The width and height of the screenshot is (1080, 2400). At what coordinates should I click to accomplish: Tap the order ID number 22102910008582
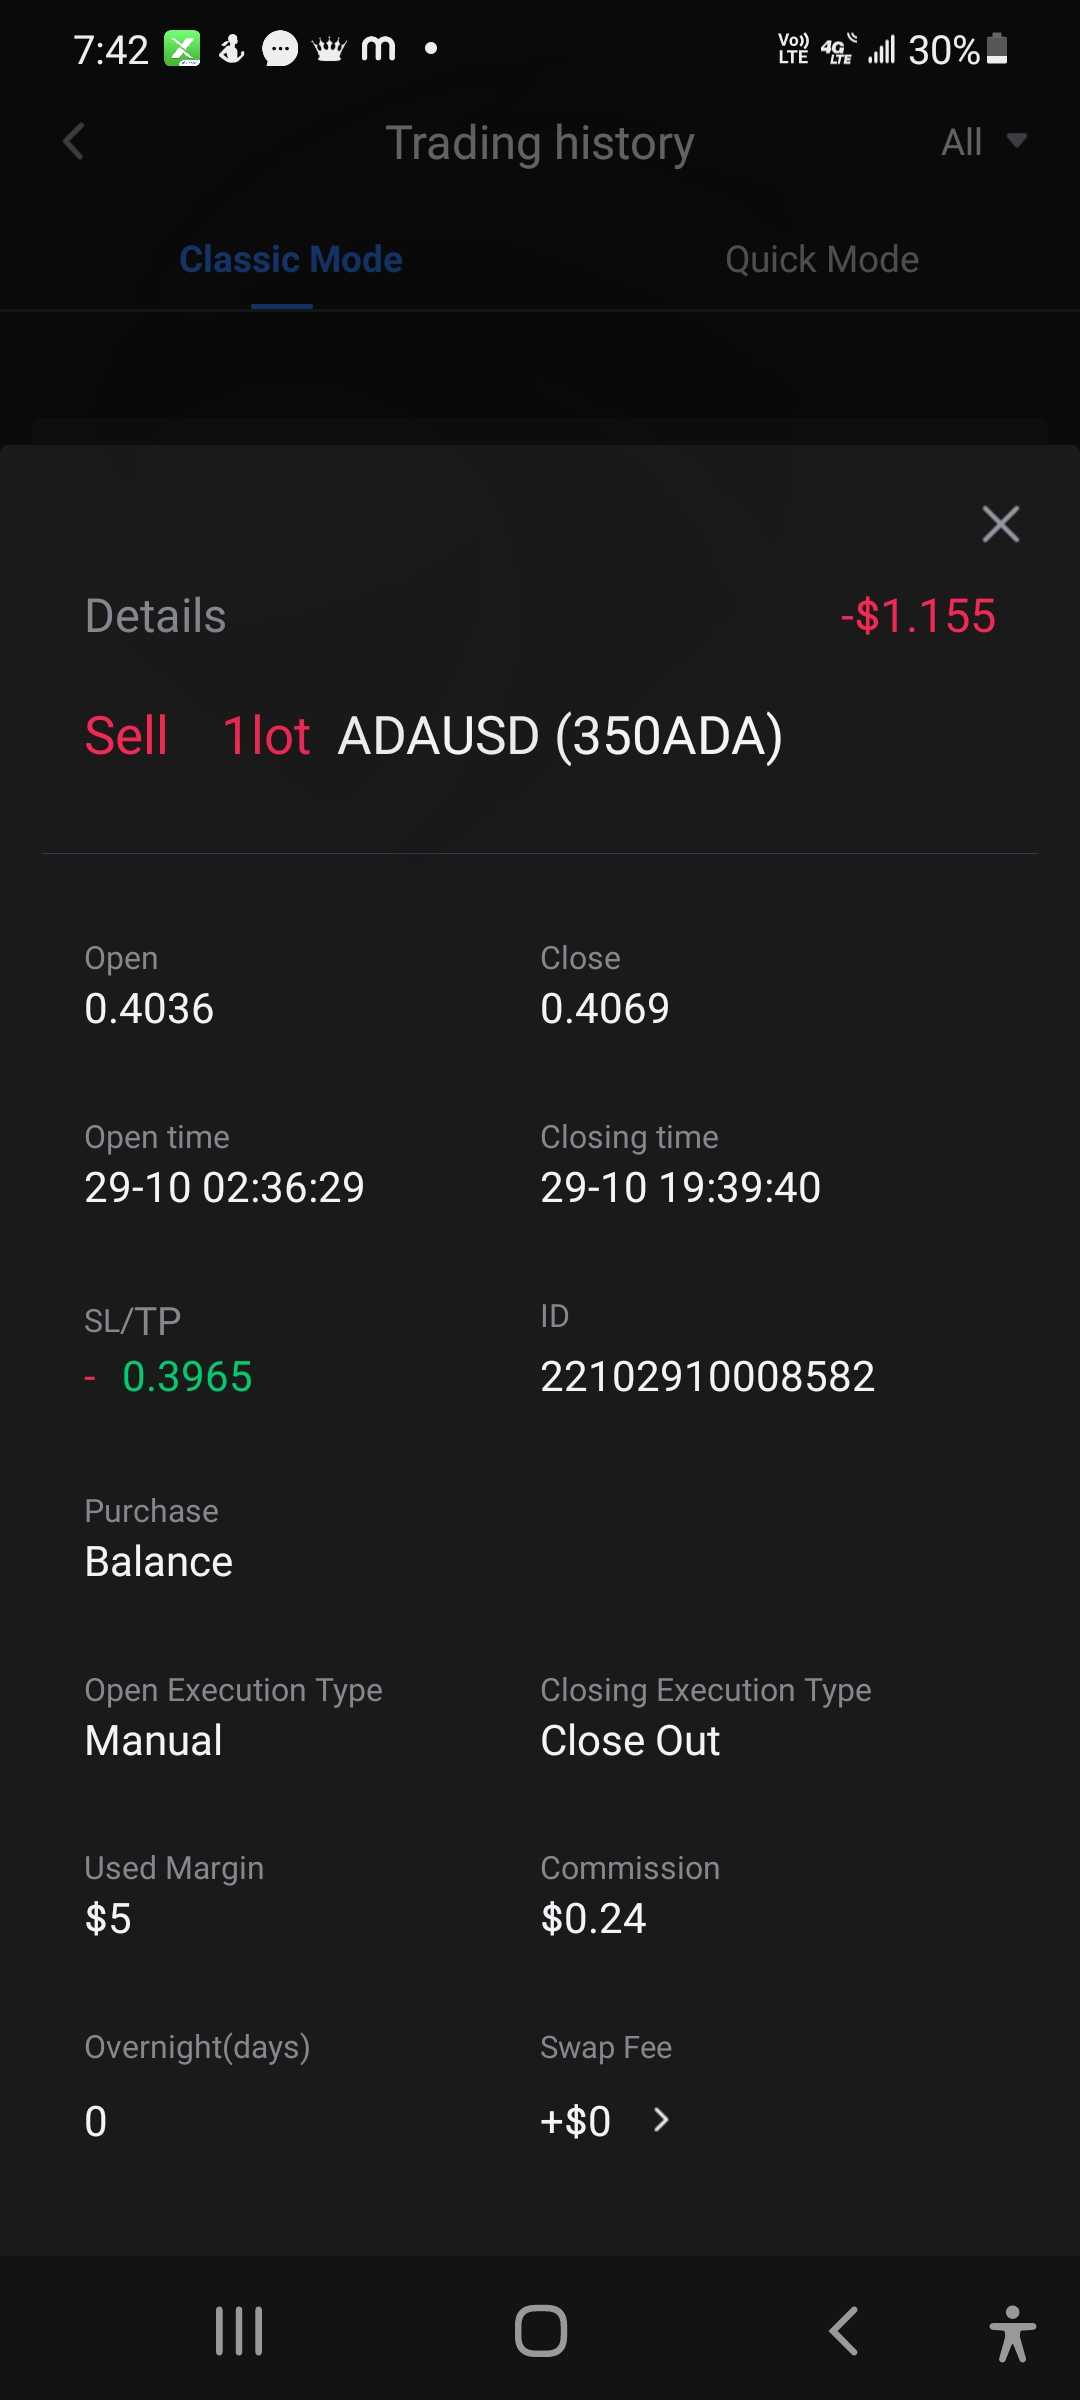(x=707, y=1377)
